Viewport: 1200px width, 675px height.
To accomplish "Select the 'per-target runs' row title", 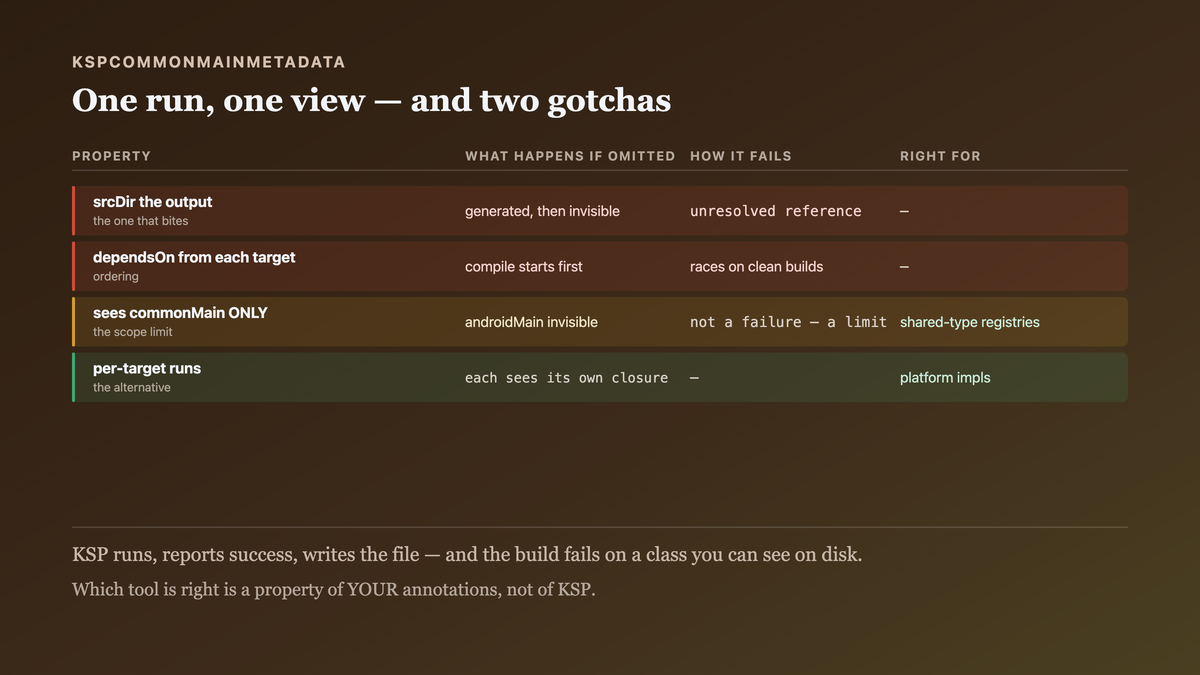I will click(147, 368).
